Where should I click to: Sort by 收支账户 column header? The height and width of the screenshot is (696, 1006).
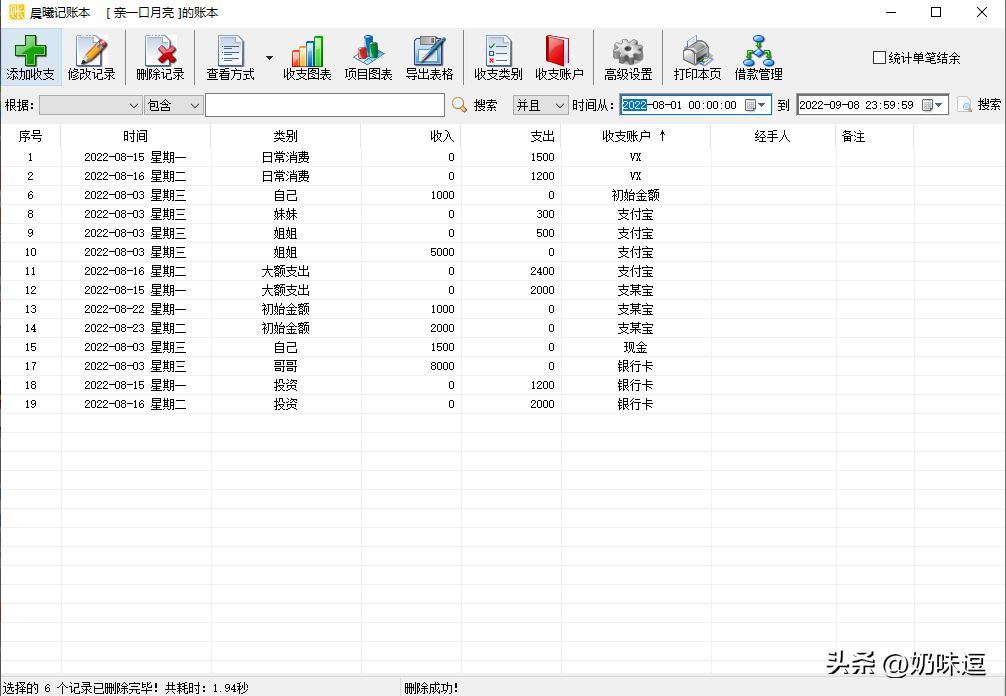[635, 136]
